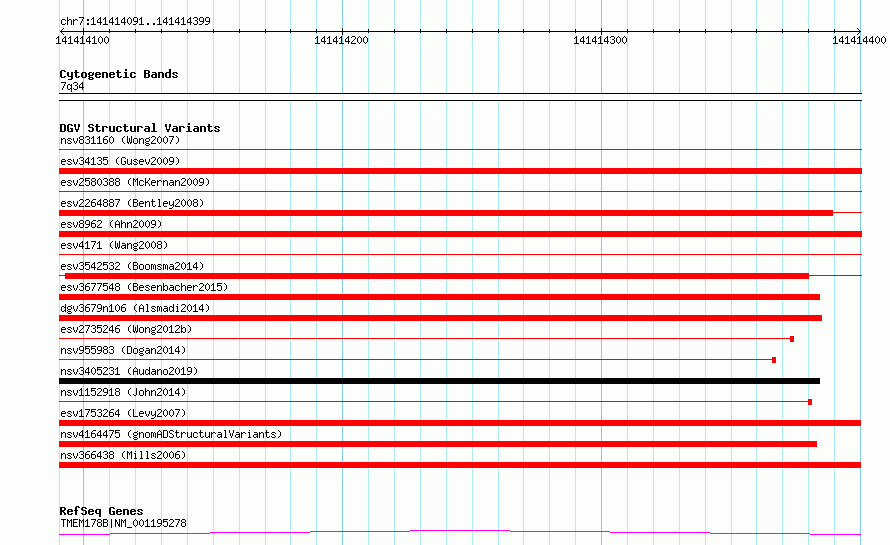Select the esv8962 (Ahn2009) label
This screenshot has height=545, width=890.
click(111, 224)
